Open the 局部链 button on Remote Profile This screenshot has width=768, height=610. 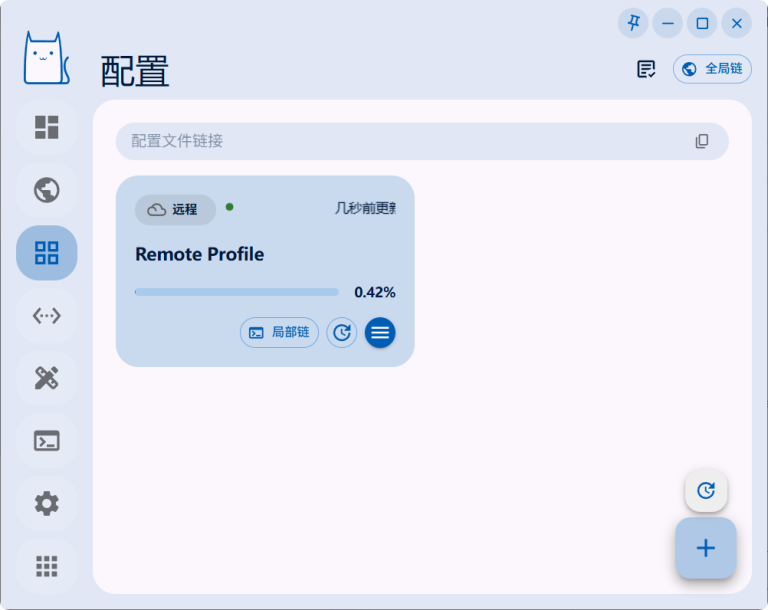[x=279, y=333]
